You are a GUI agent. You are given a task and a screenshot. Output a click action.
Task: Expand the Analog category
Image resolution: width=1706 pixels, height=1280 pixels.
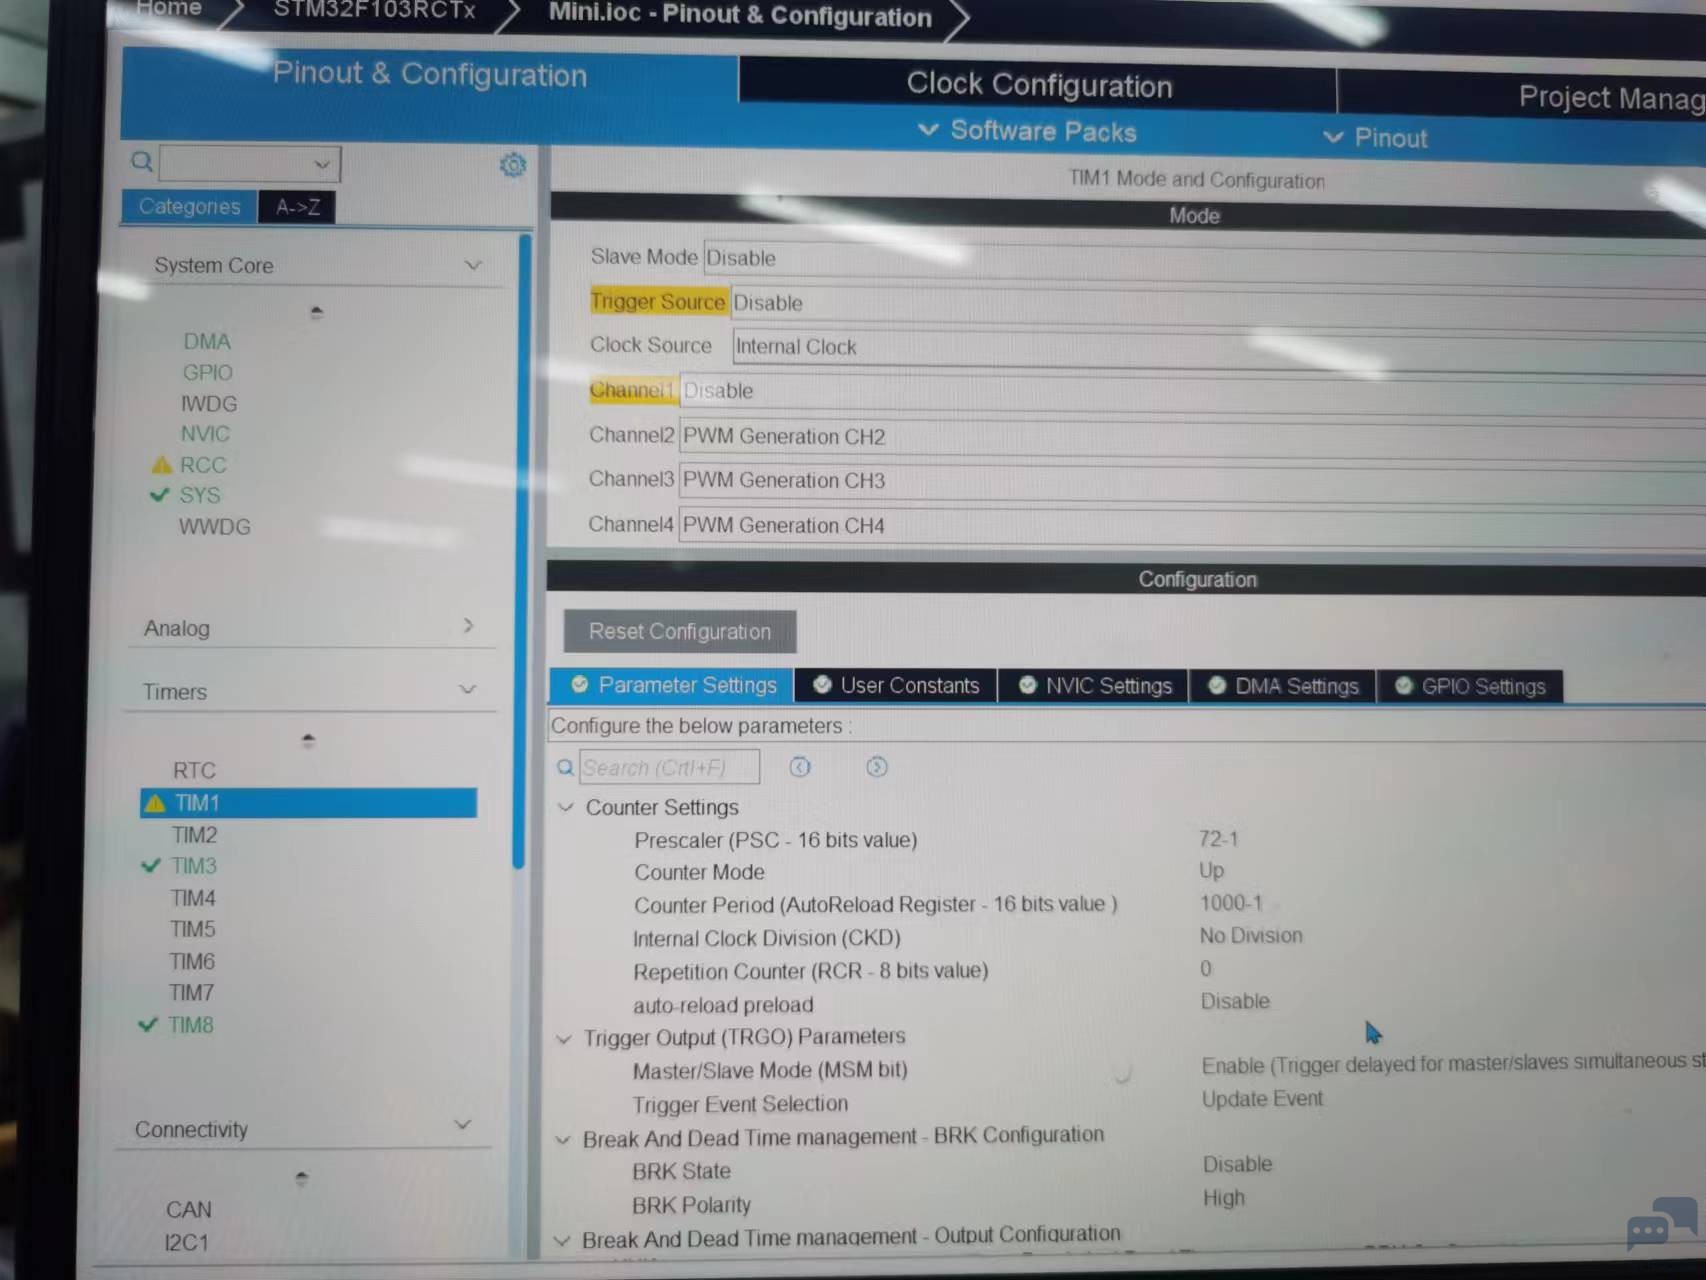point(468,626)
